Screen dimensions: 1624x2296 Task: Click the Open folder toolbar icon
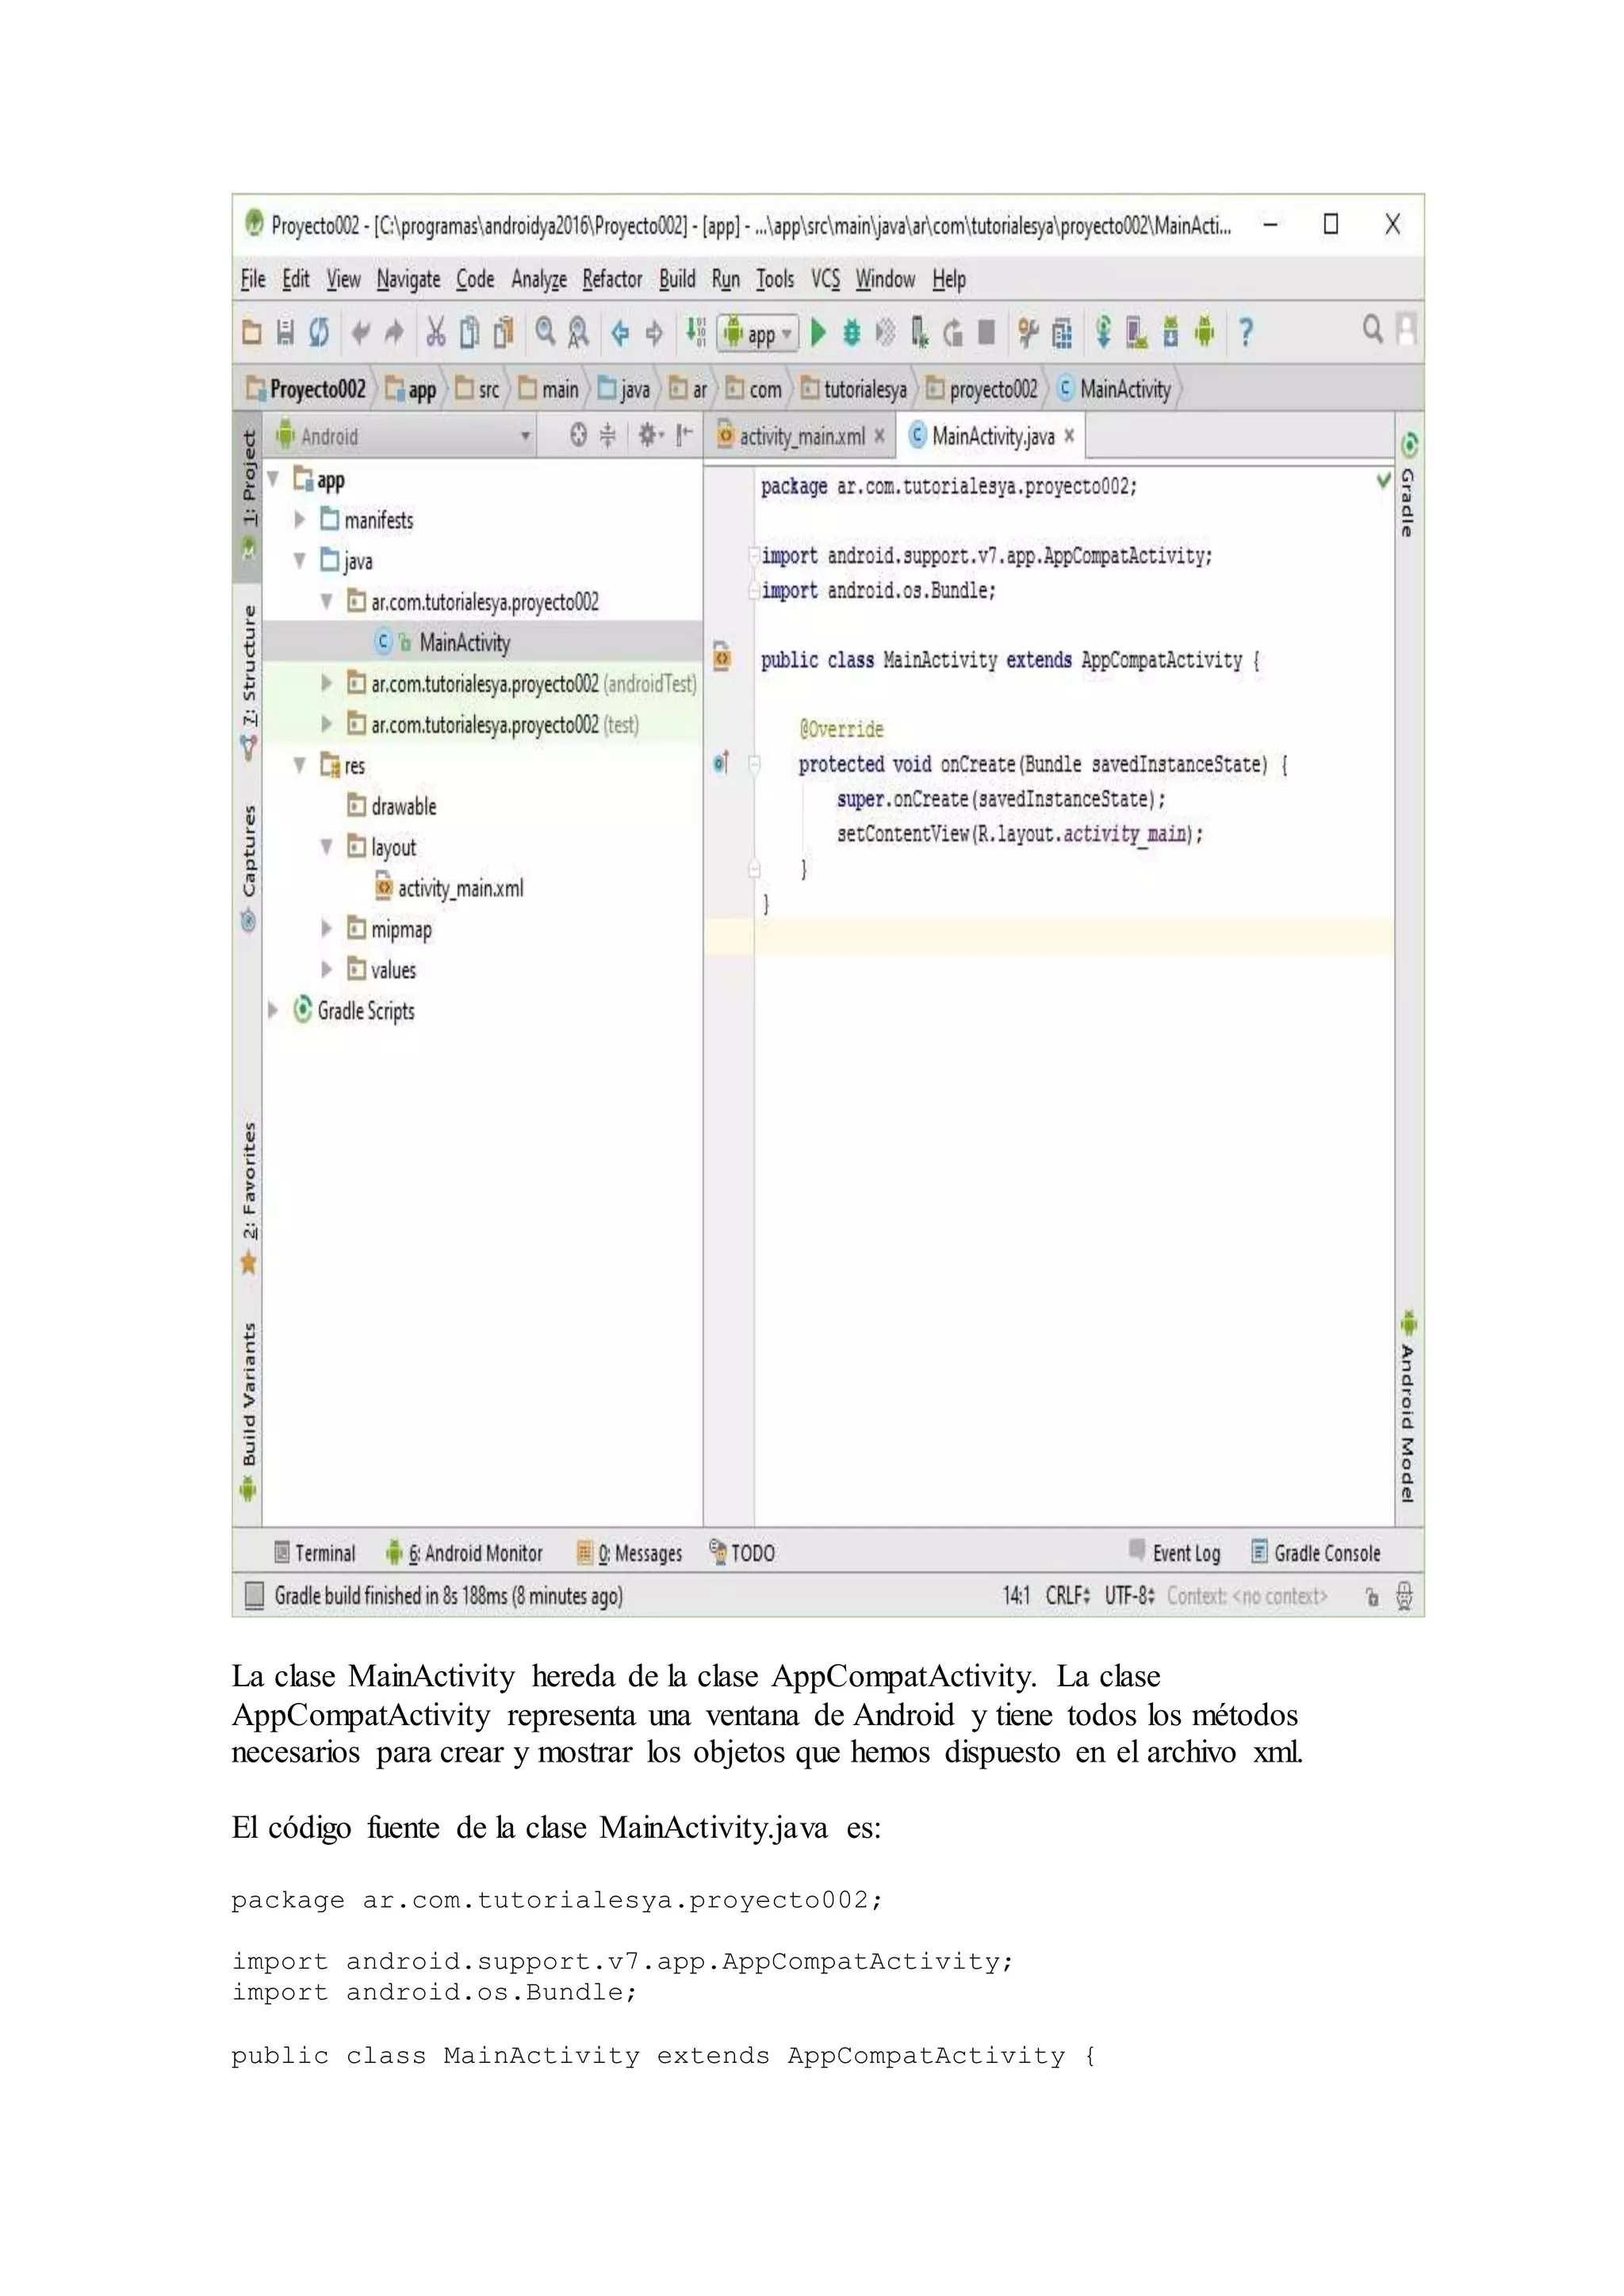pyautogui.click(x=252, y=332)
